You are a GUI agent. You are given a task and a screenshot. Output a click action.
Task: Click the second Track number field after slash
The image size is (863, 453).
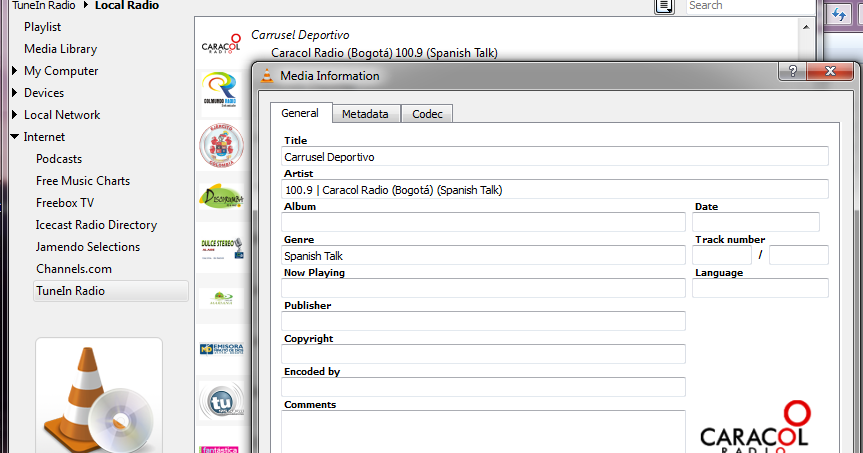click(799, 255)
